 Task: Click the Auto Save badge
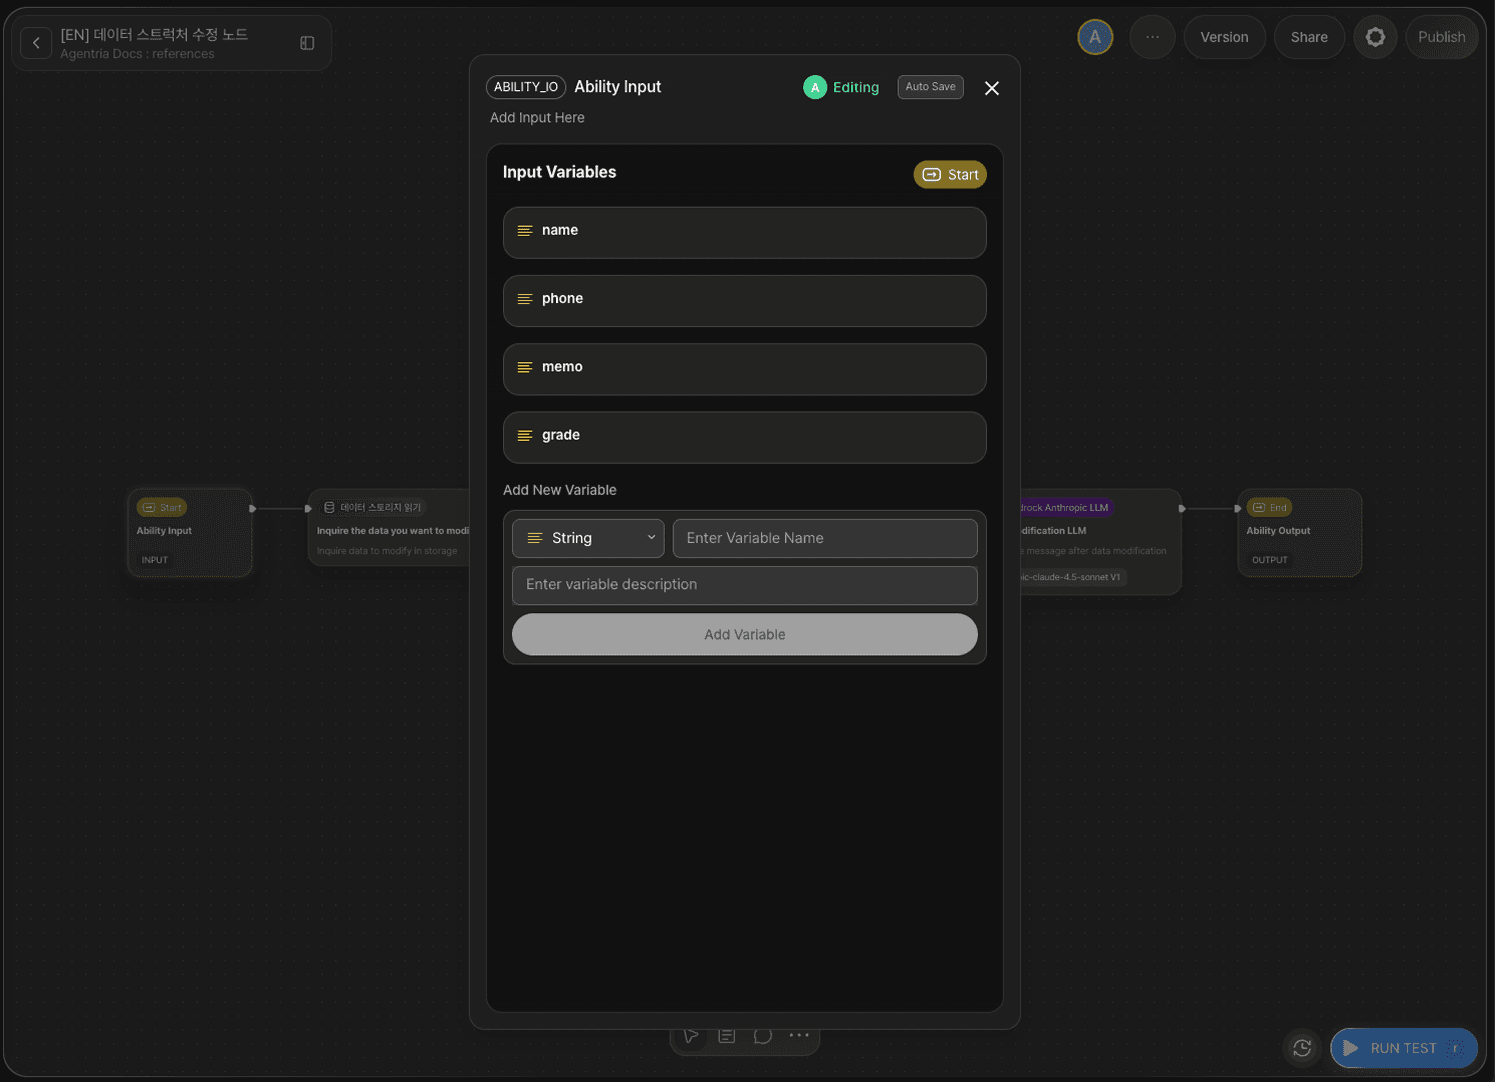(x=930, y=87)
